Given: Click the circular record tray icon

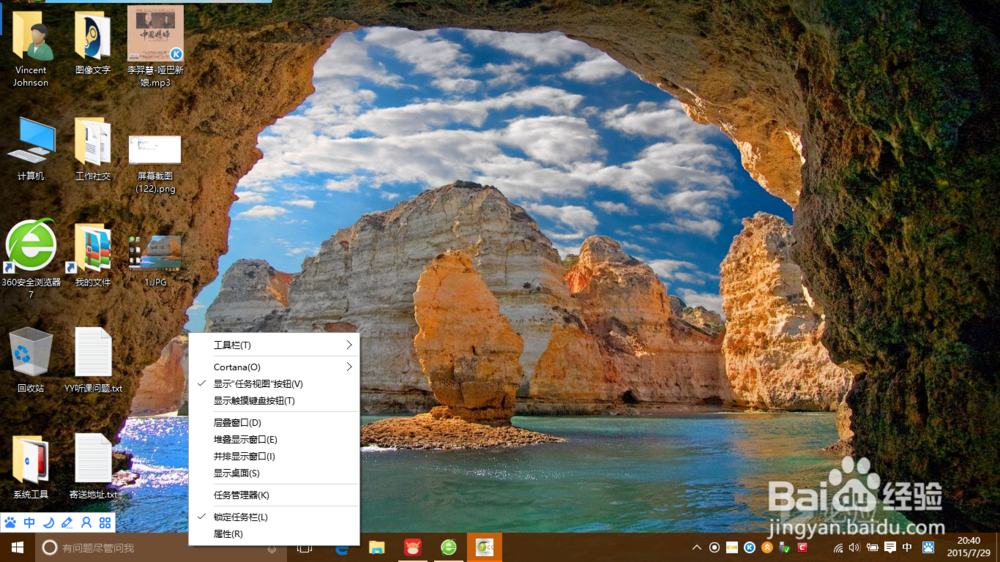Looking at the screenshot, I should coord(714,547).
